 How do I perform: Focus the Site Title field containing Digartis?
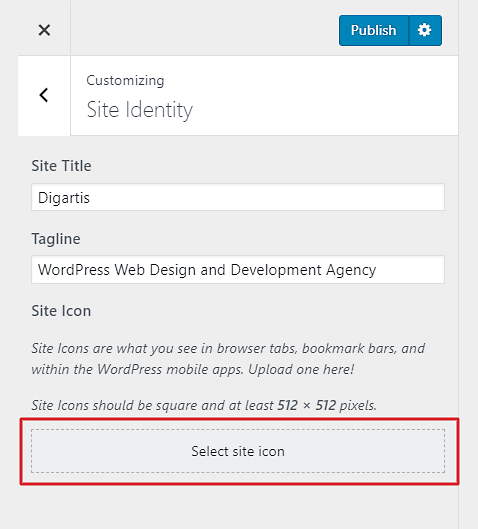(x=238, y=197)
